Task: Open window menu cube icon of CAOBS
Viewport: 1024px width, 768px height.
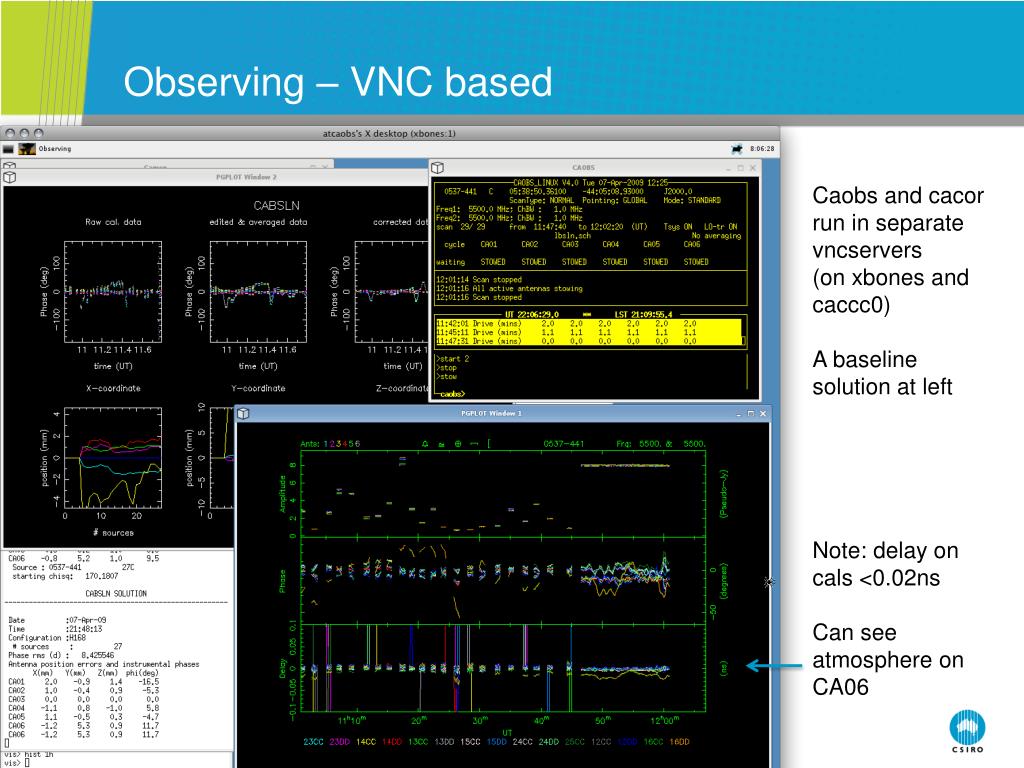Action: 438,168
